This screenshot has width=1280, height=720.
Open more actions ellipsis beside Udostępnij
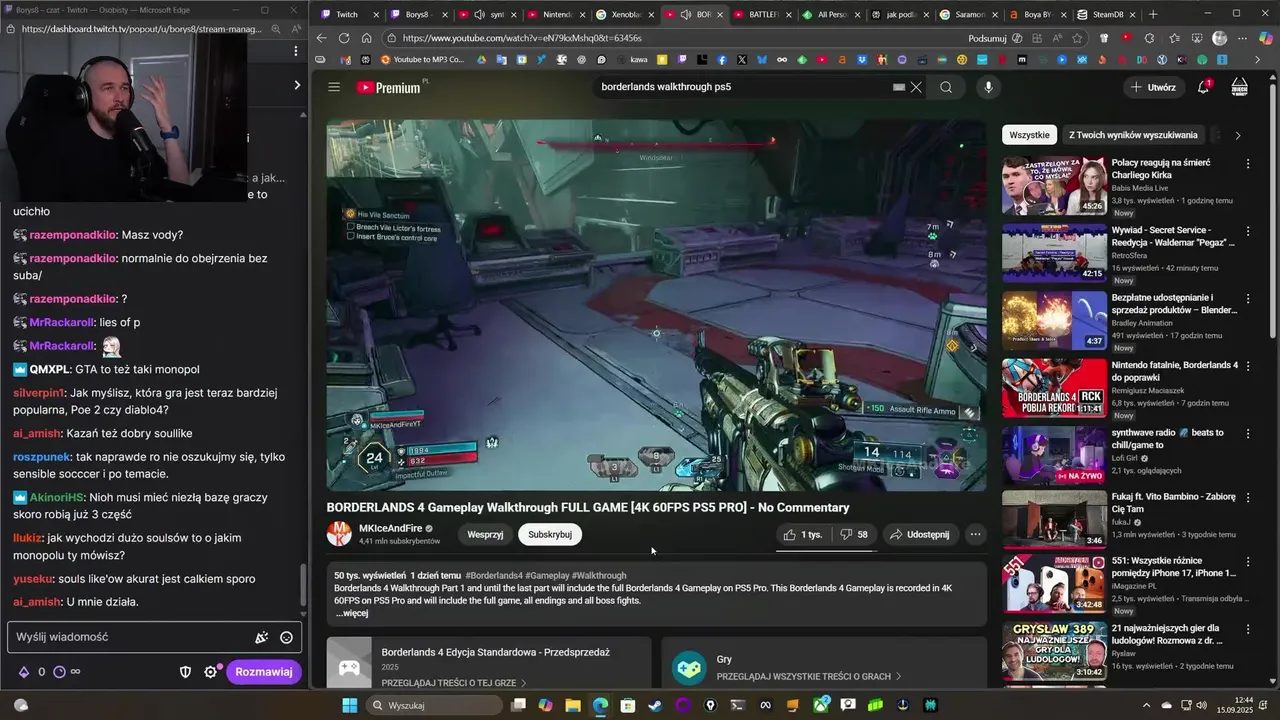pyautogui.click(x=975, y=534)
